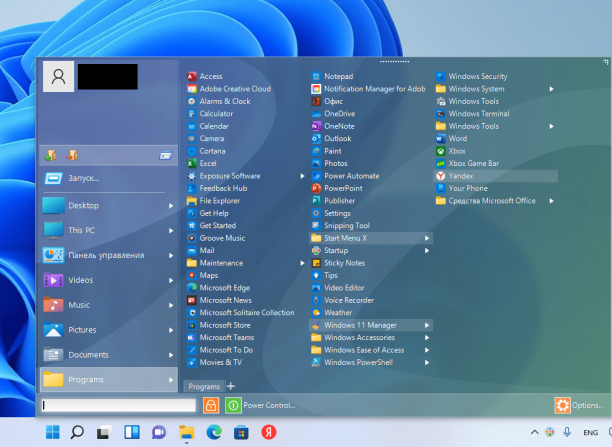The width and height of the screenshot is (612, 447).
Task: Launch Outlook icon
Action: coord(316,139)
